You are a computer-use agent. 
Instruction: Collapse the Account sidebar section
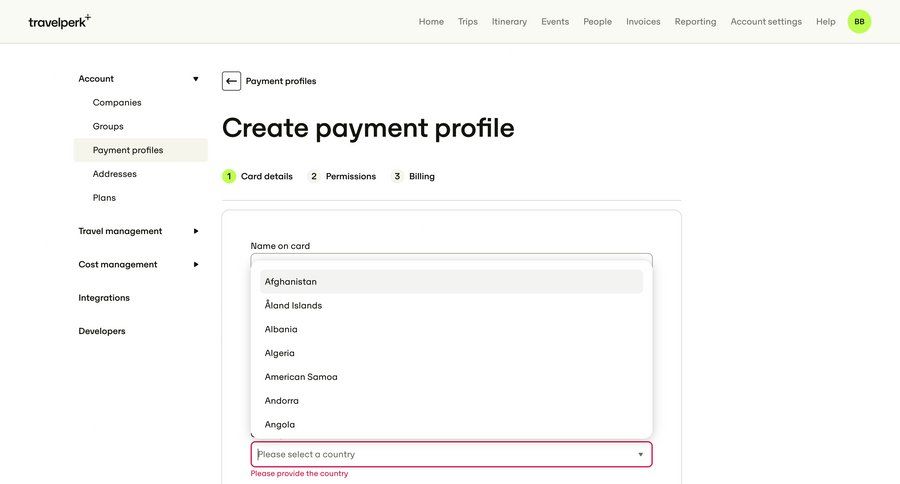pos(195,79)
